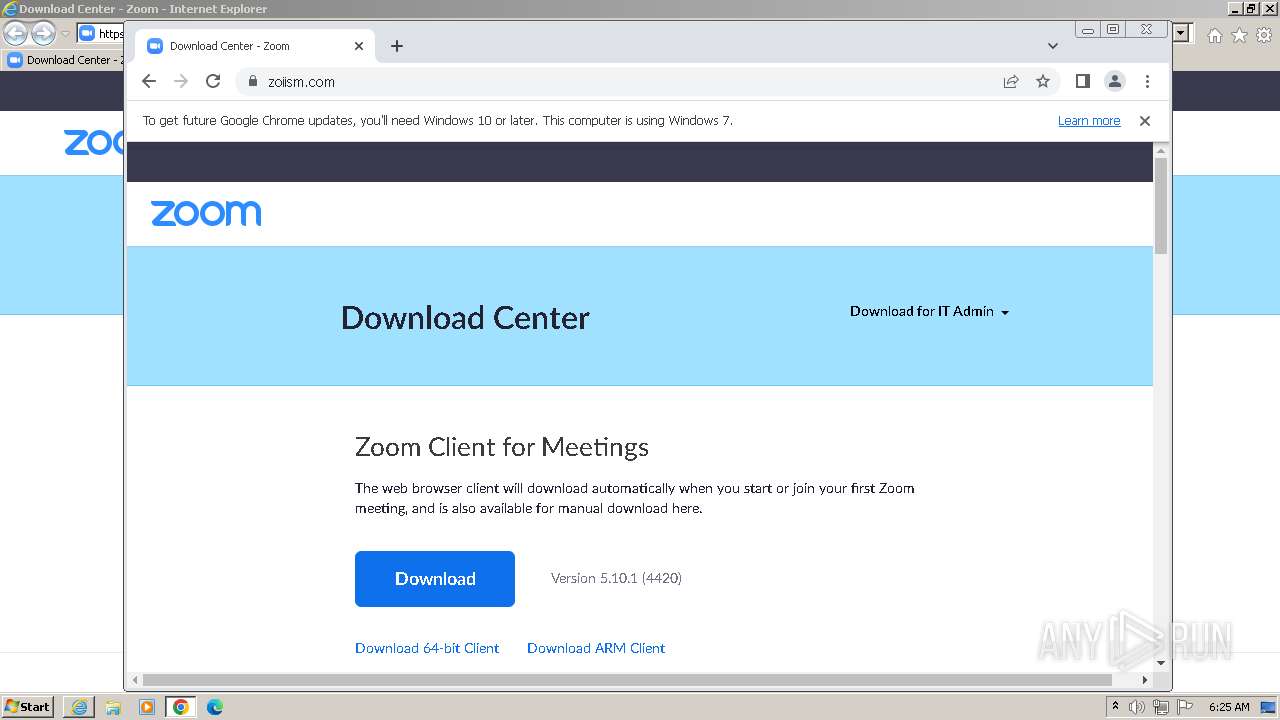Click the padlock site info icon

[252, 82]
